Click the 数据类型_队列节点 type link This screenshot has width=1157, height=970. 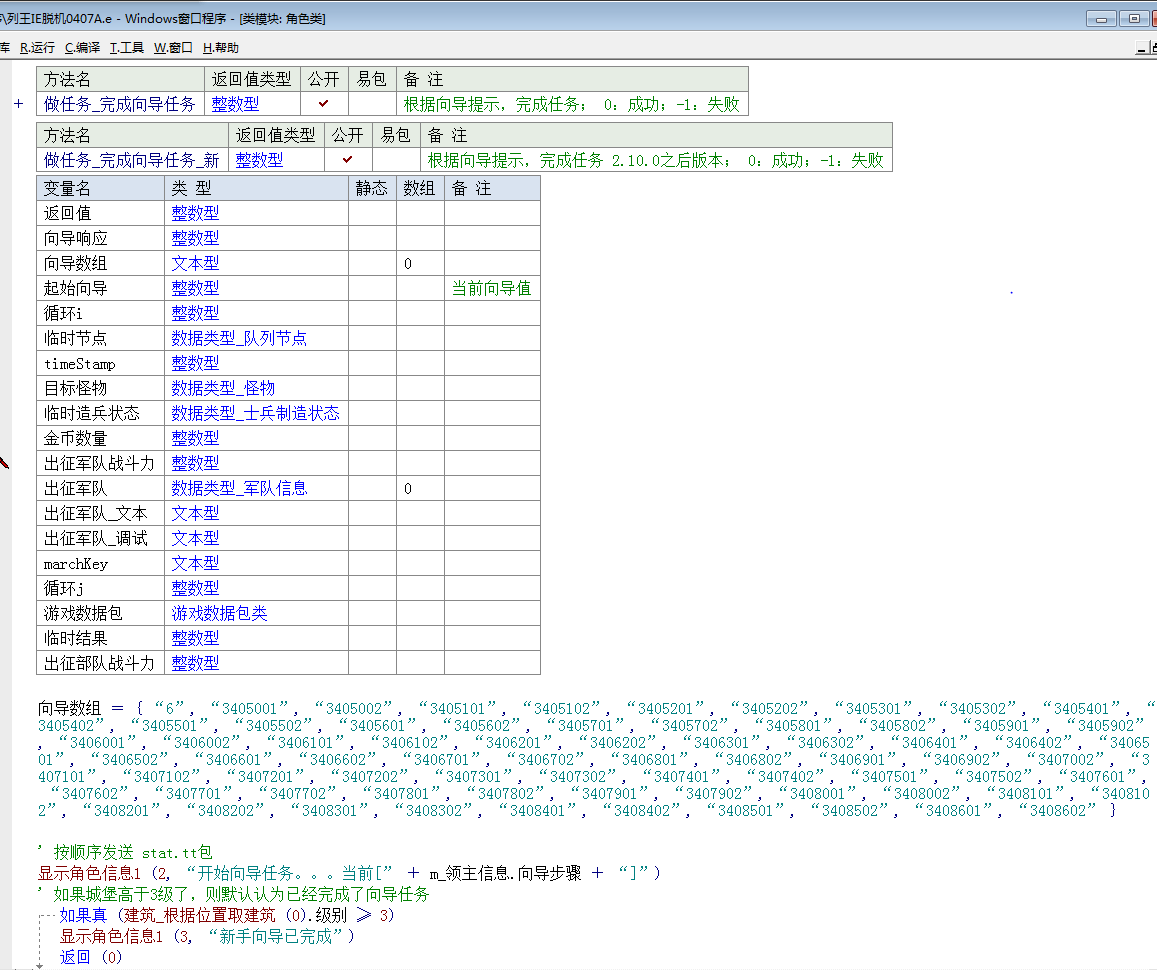(x=239, y=338)
